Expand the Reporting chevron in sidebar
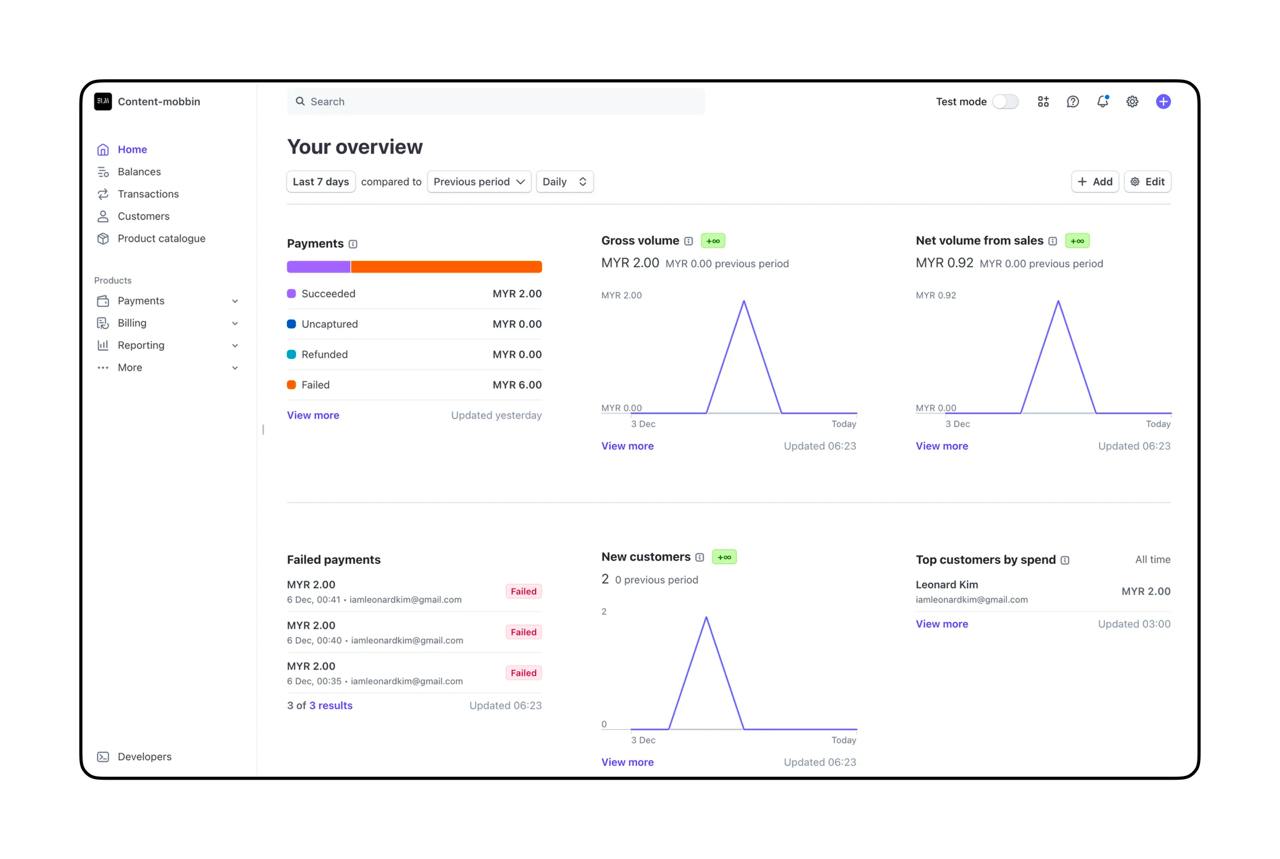1280x859 pixels. [x=235, y=345]
